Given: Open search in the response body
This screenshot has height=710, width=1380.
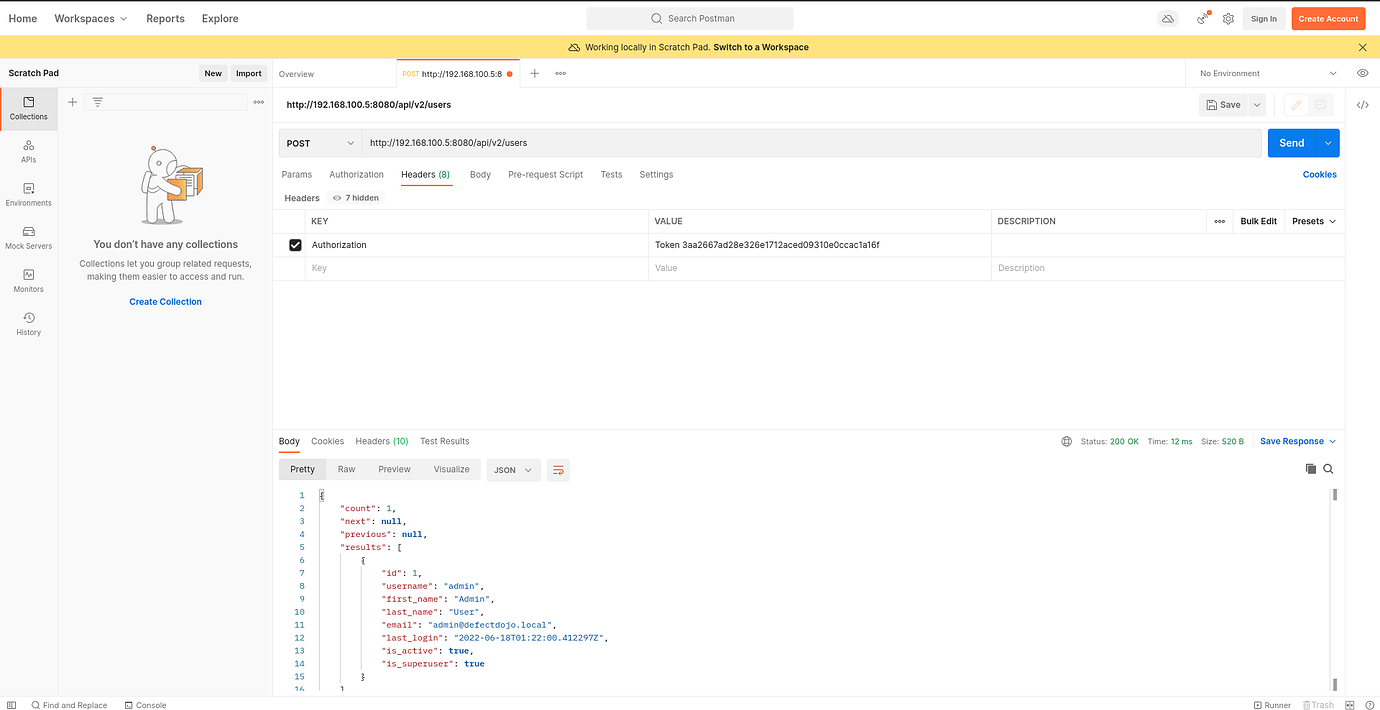Looking at the screenshot, I should pos(1328,468).
